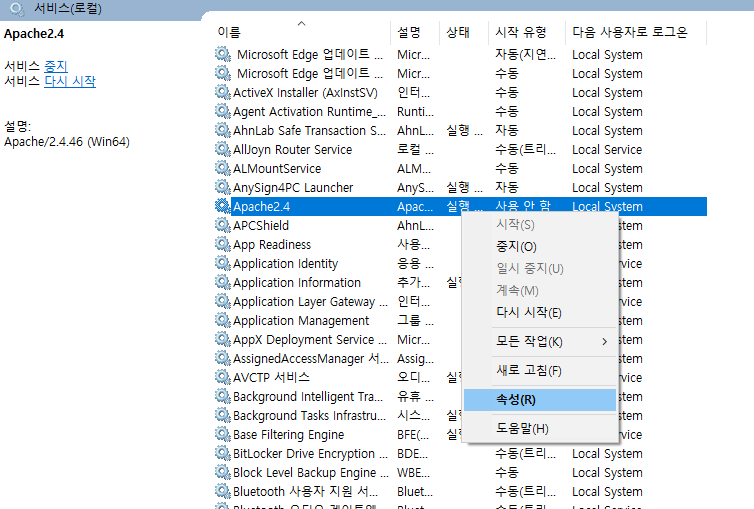754x509 pixels.
Task: Click the gear icon of AllJoyn Router Service
Action: tap(223, 149)
